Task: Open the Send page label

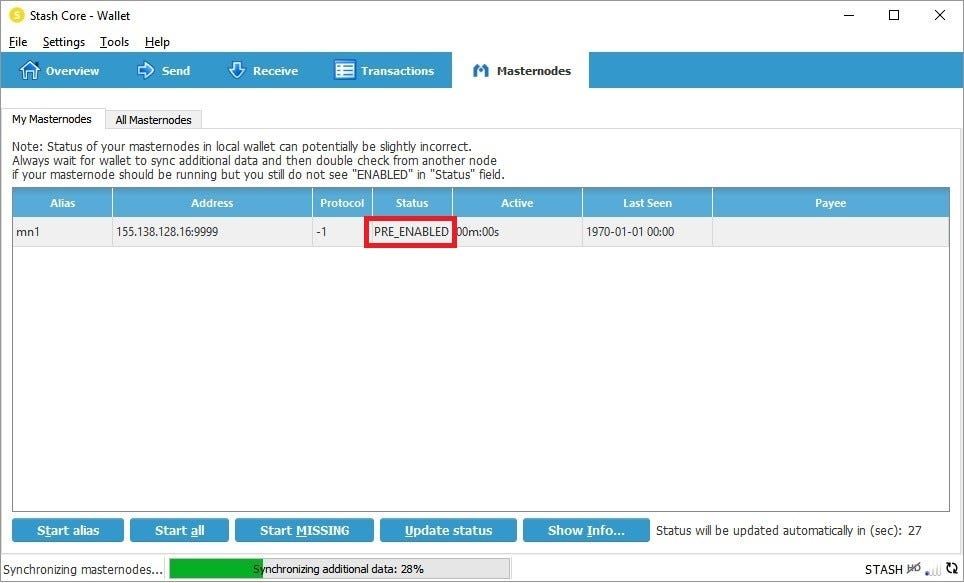Action: (x=176, y=71)
